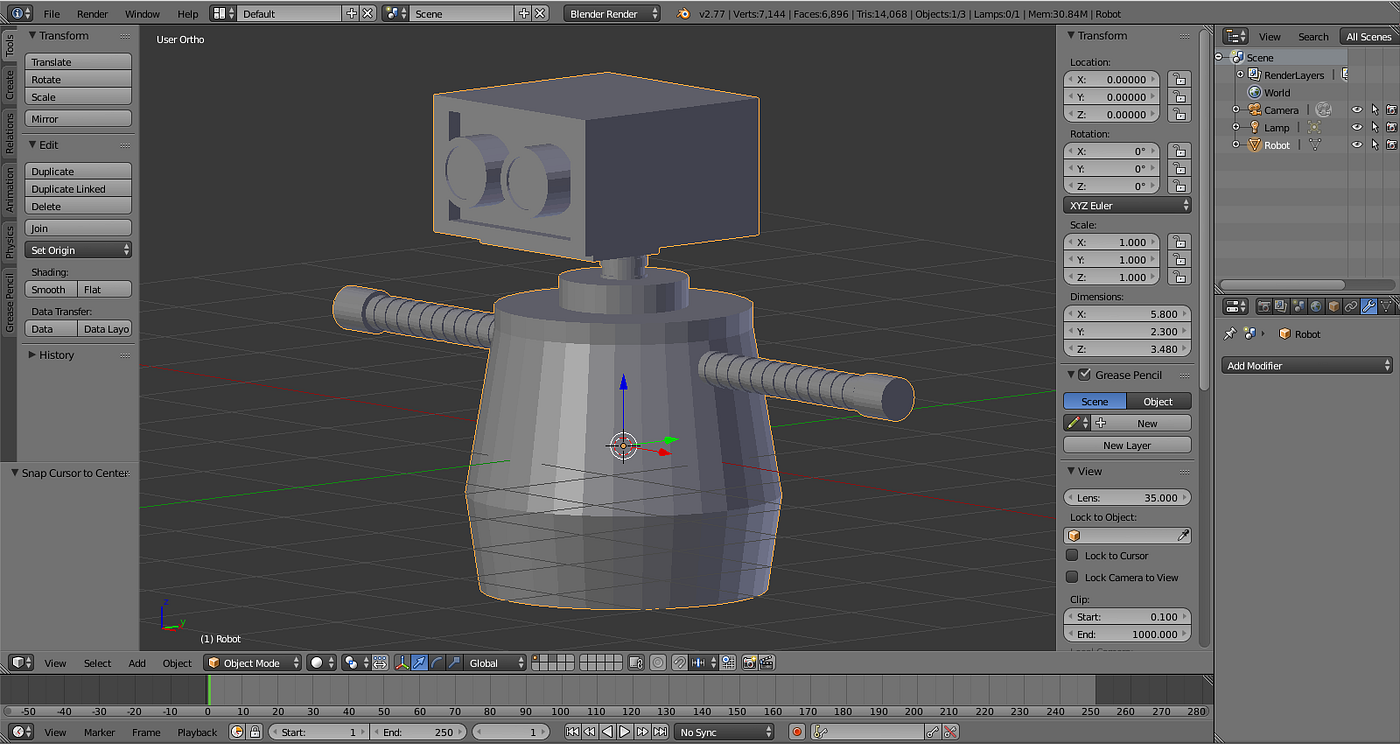Click the delete keyframes crossed key icon
This screenshot has height=744, width=1400.
click(x=951, y=732)
